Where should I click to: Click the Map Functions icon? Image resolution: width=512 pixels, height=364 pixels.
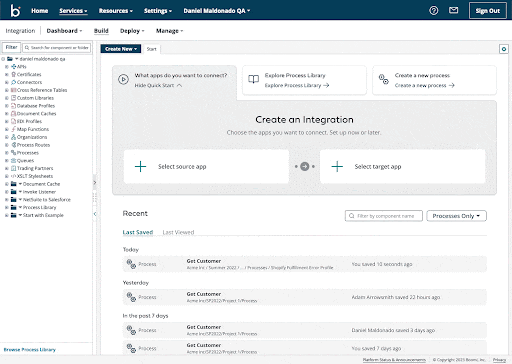14,129
